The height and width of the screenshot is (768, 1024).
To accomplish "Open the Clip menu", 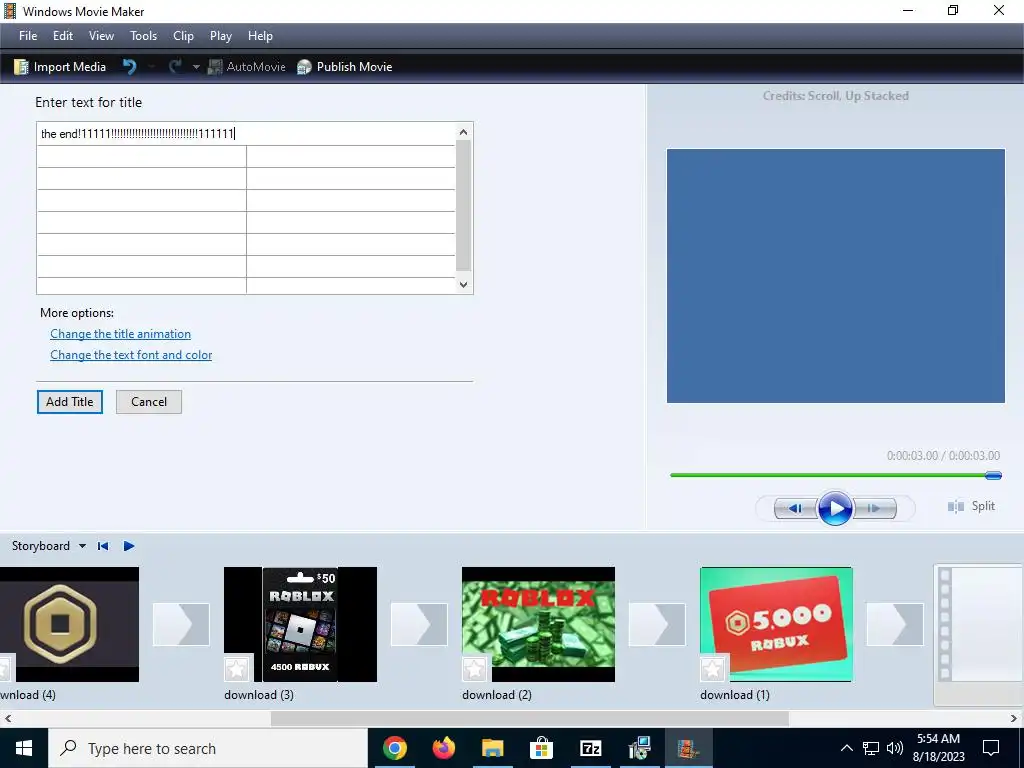I will click(183, 36).
